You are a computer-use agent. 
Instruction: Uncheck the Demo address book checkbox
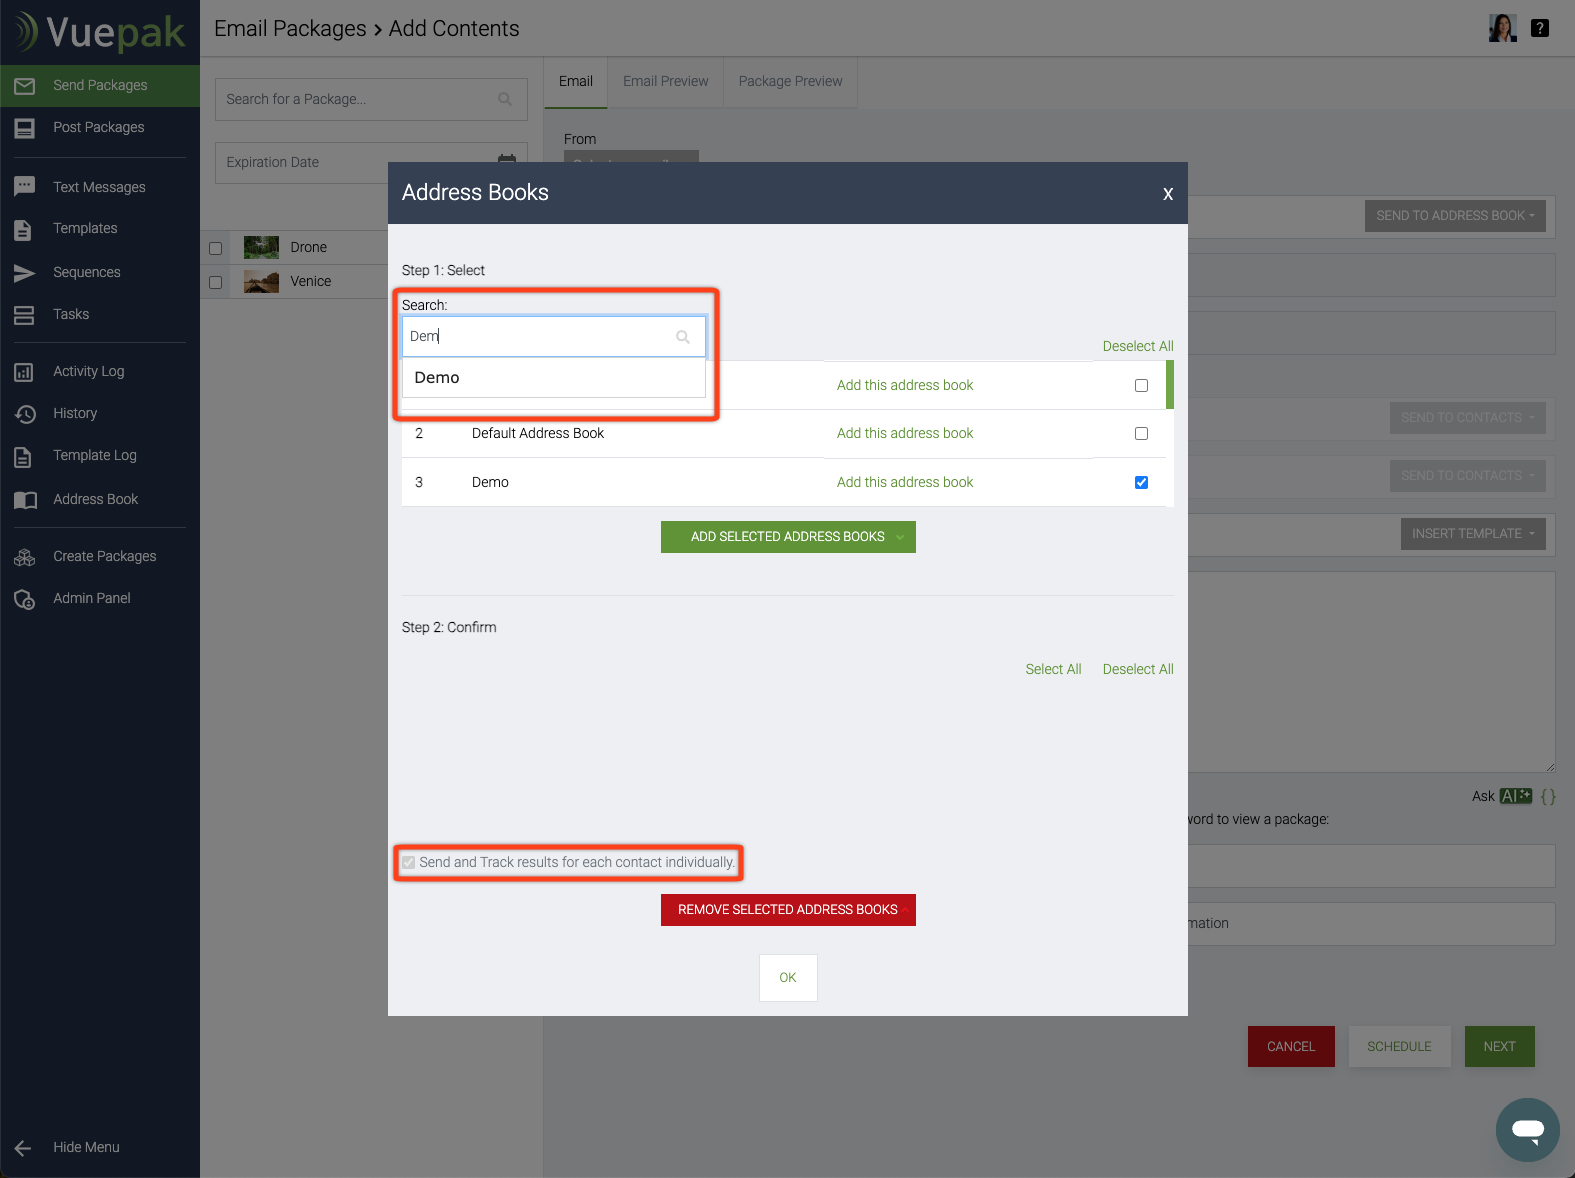(1141, 482)
